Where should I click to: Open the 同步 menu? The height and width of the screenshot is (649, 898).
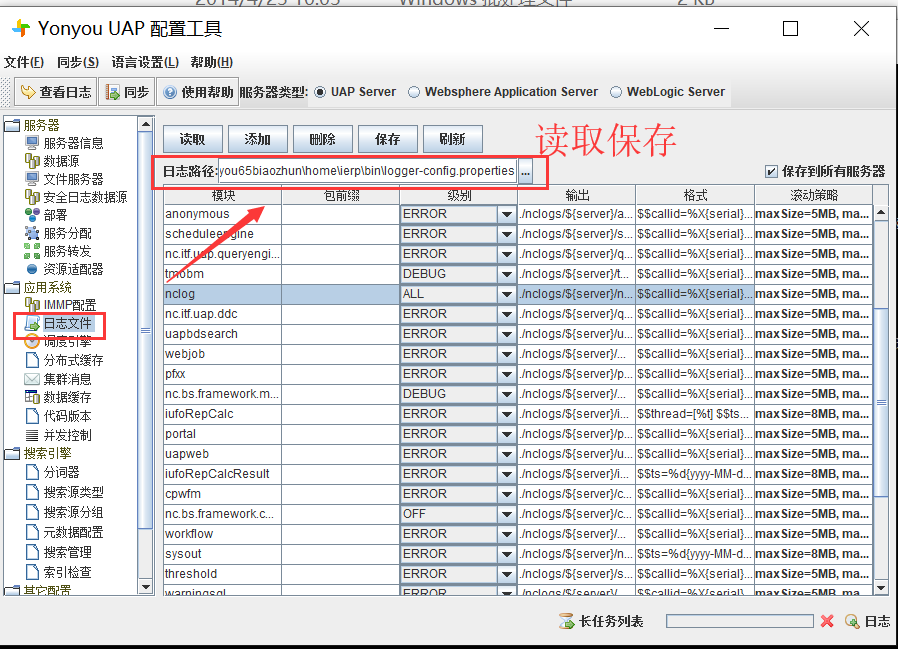click(x=78, y=62)
